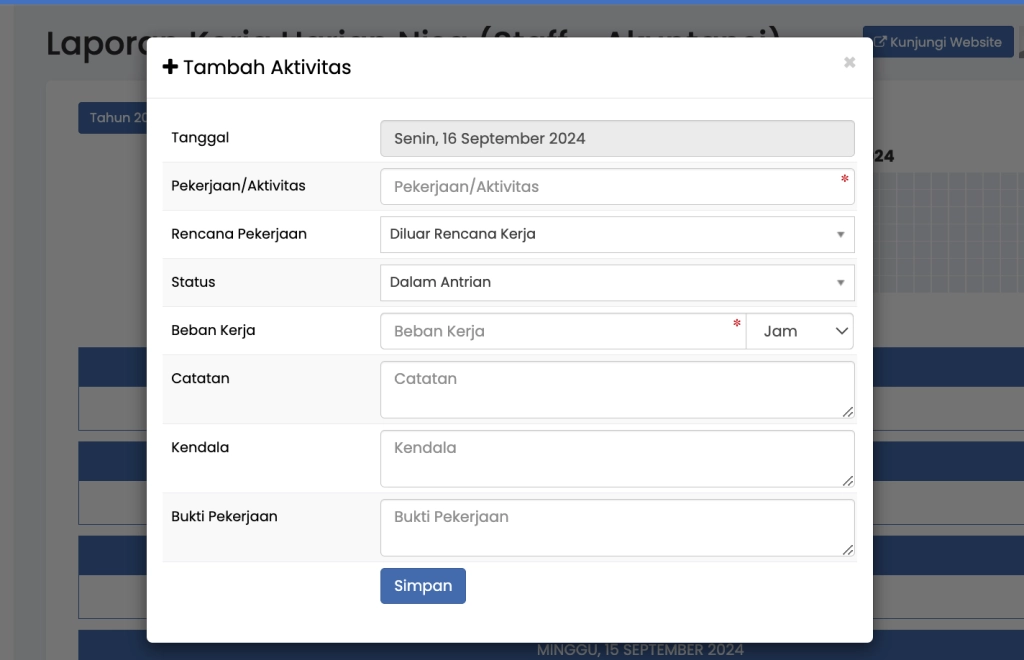Click the X icon to dismiss the dialog

(849, 62)
